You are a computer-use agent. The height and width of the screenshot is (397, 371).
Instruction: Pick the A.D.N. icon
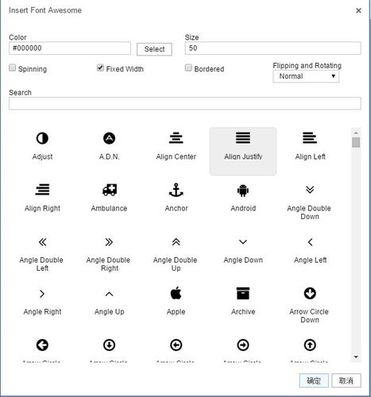tap(109, 138)
